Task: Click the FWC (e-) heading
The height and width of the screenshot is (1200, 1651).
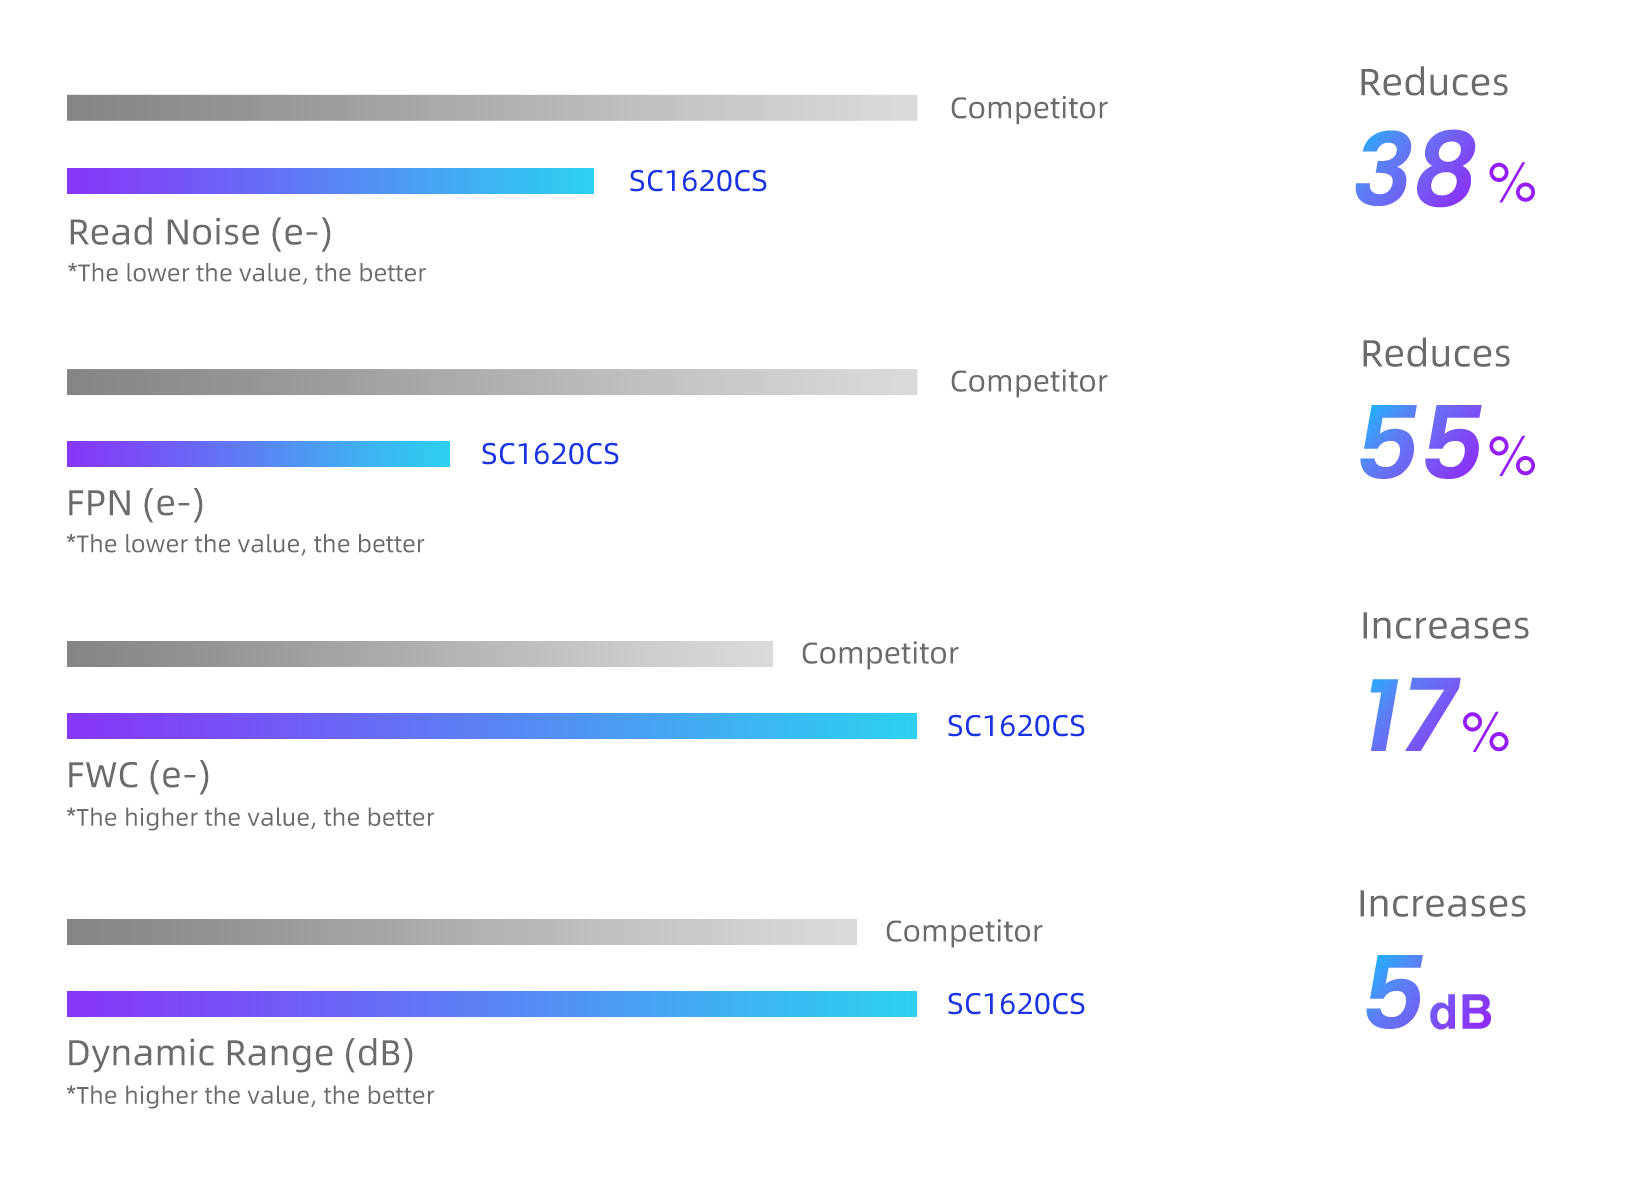Action: point(138,776)
